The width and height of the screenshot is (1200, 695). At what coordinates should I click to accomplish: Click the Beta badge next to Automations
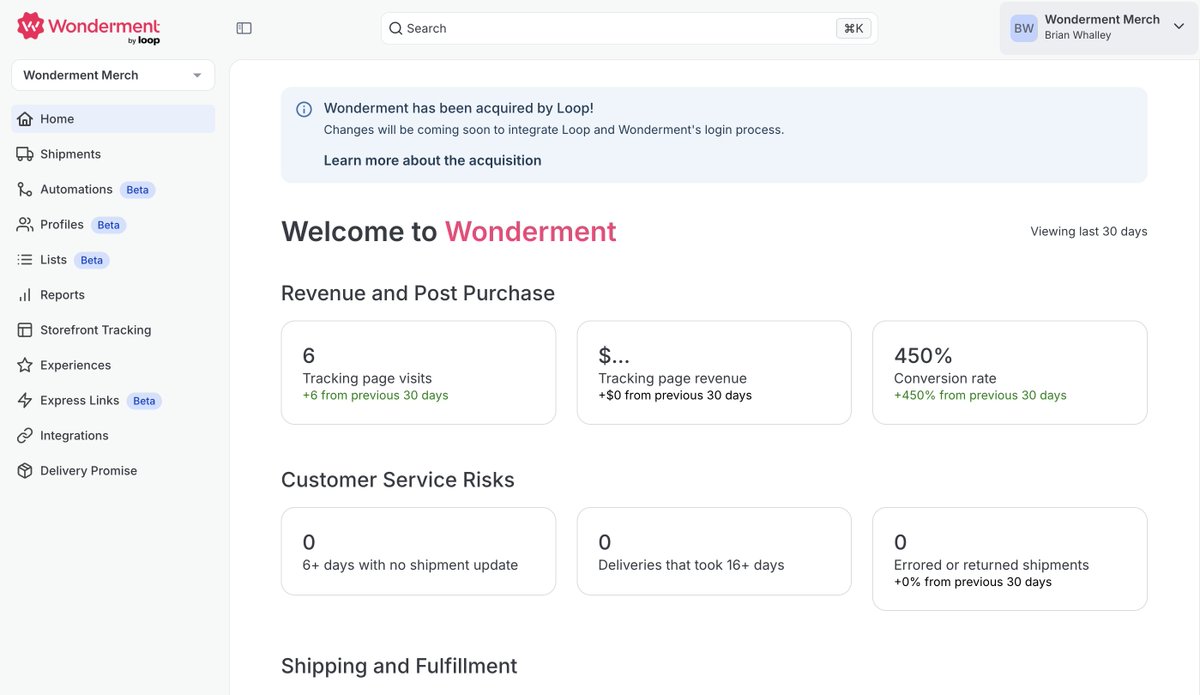[137, 190]
